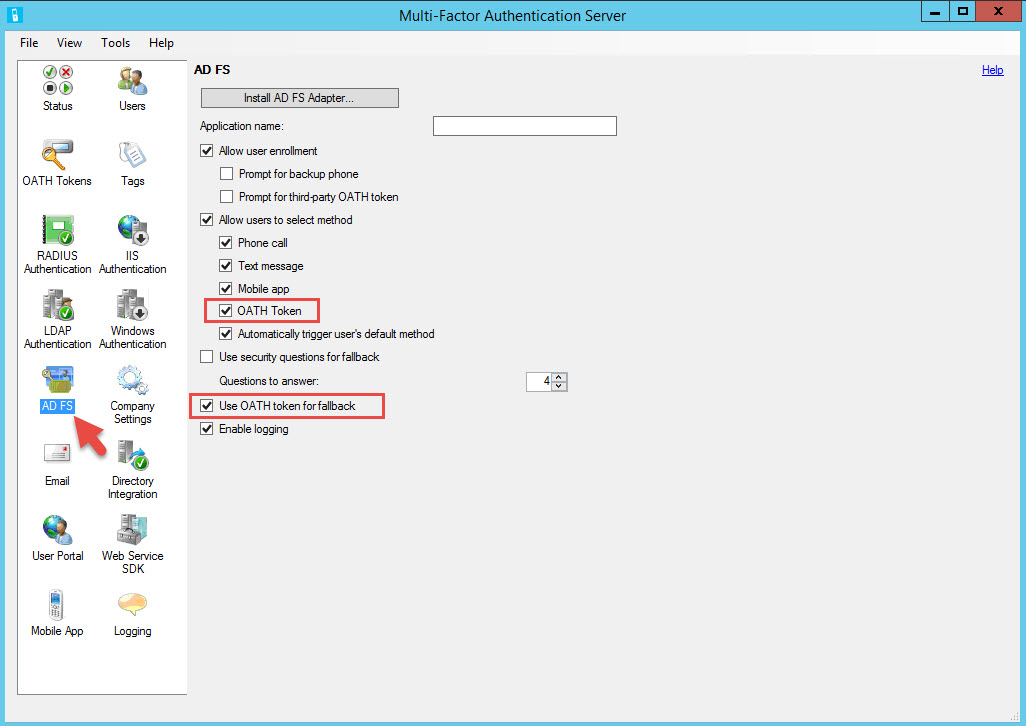Open the View menu
The width and height of the screenshot is (1026, 726).
pyautogui.click(x=69, y=43)
